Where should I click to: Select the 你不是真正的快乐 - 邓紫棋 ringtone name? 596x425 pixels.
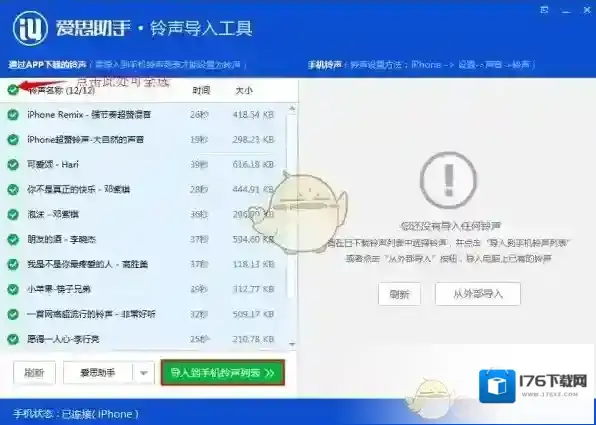pyautogui.click(x=79, y=189)
